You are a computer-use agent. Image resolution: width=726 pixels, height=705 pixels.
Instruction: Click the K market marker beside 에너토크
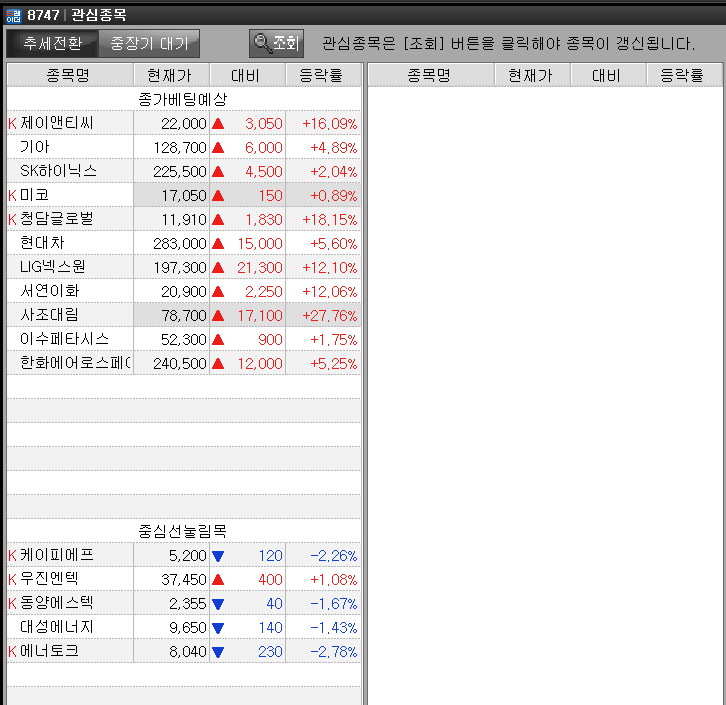pos(13,652)
